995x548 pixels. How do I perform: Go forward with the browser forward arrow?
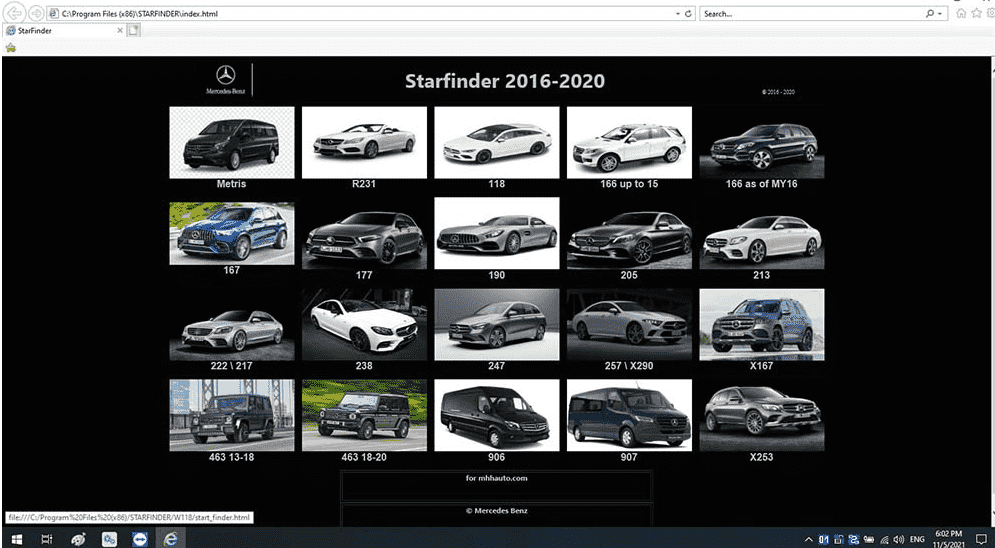tap(36, 13)
